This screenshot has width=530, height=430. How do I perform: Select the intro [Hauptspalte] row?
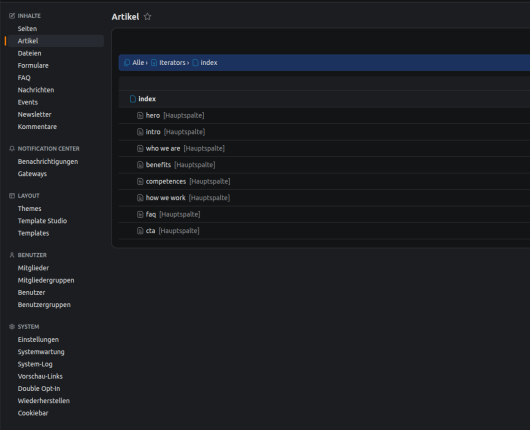(x=324, y=132)
